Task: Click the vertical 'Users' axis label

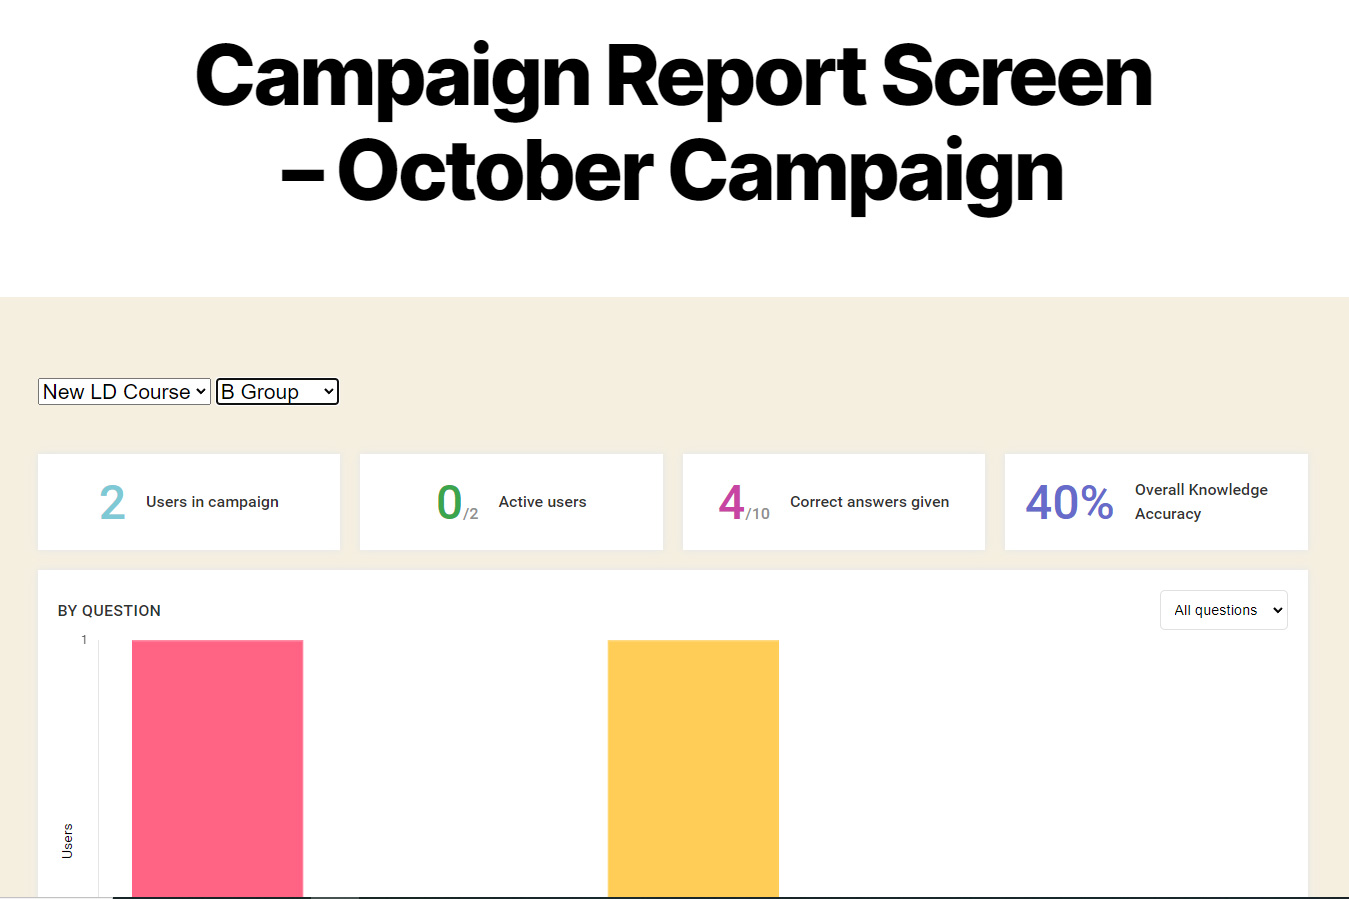Action: [x=68, y=841]
